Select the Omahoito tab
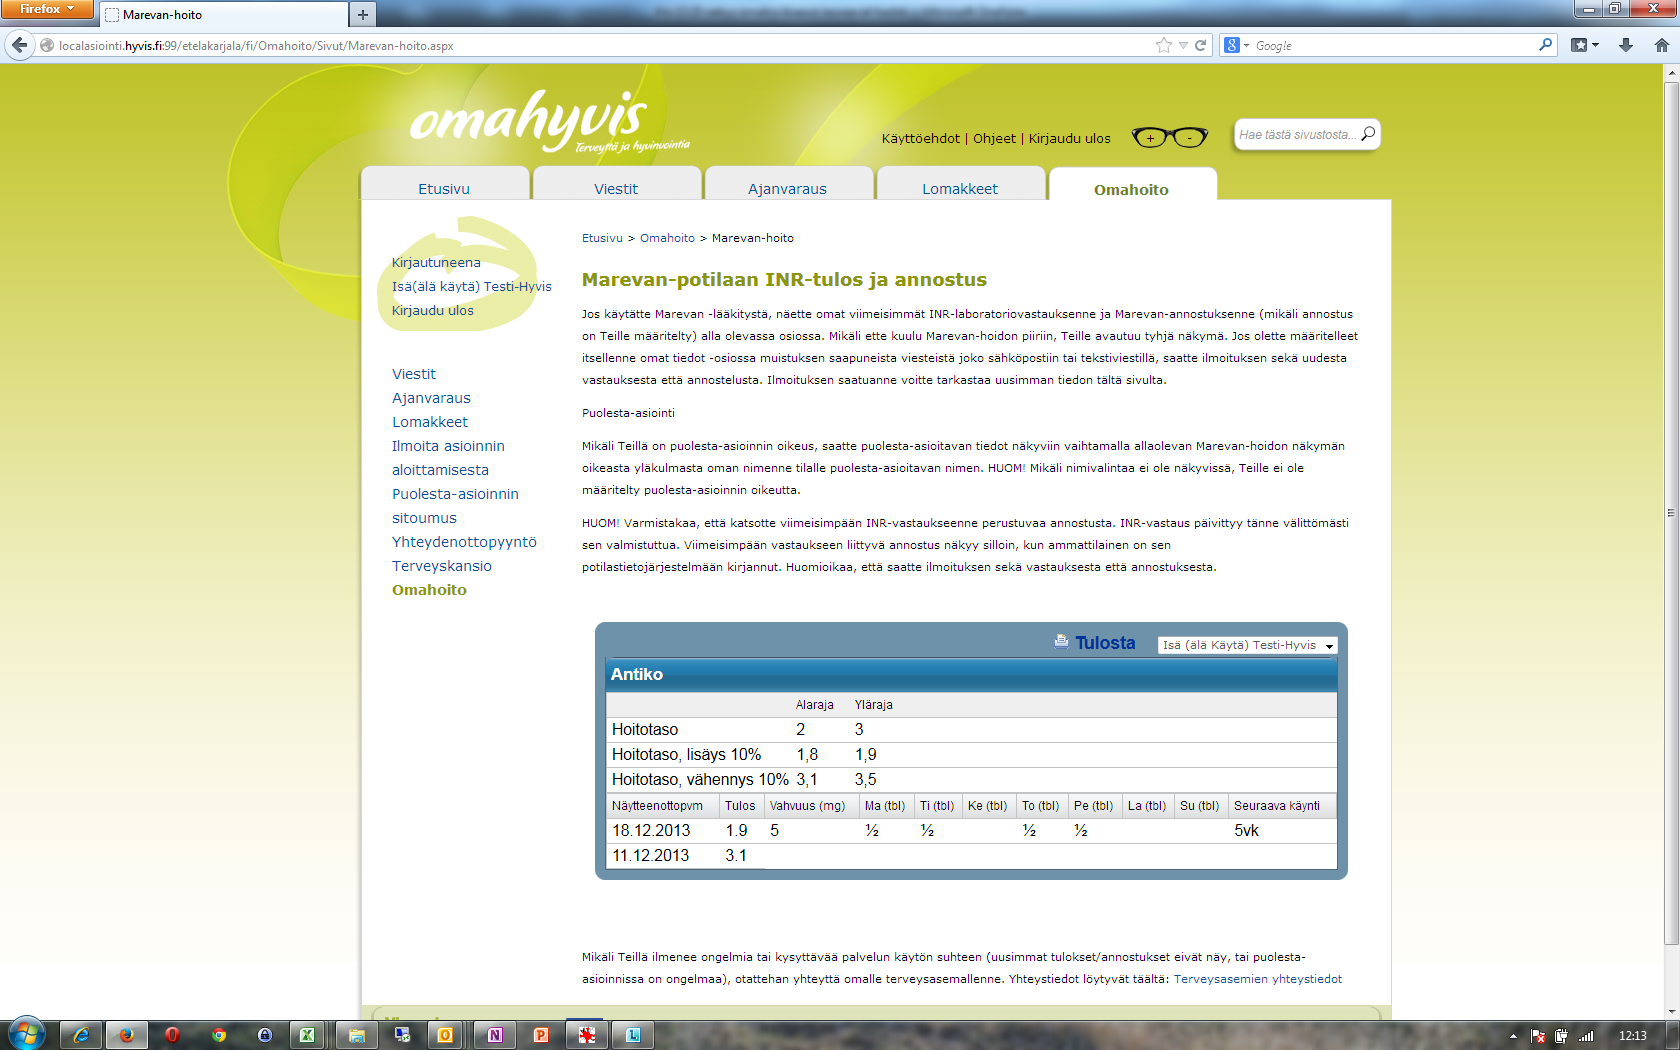The image size is (1680, 1050). click(1131, 186)
